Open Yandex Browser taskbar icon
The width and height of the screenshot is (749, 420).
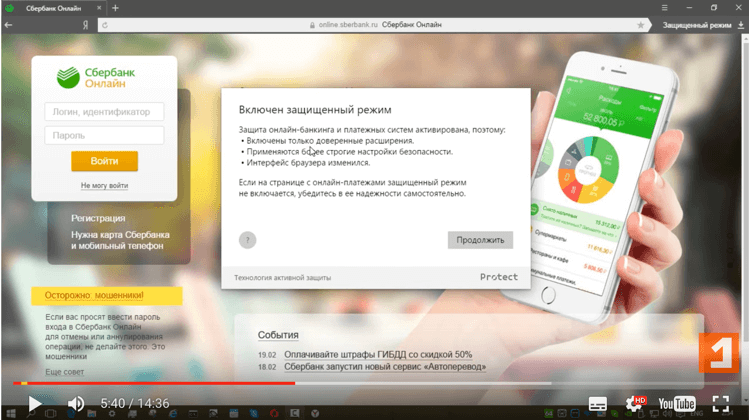pyautogui.click(x=315, y=413)
